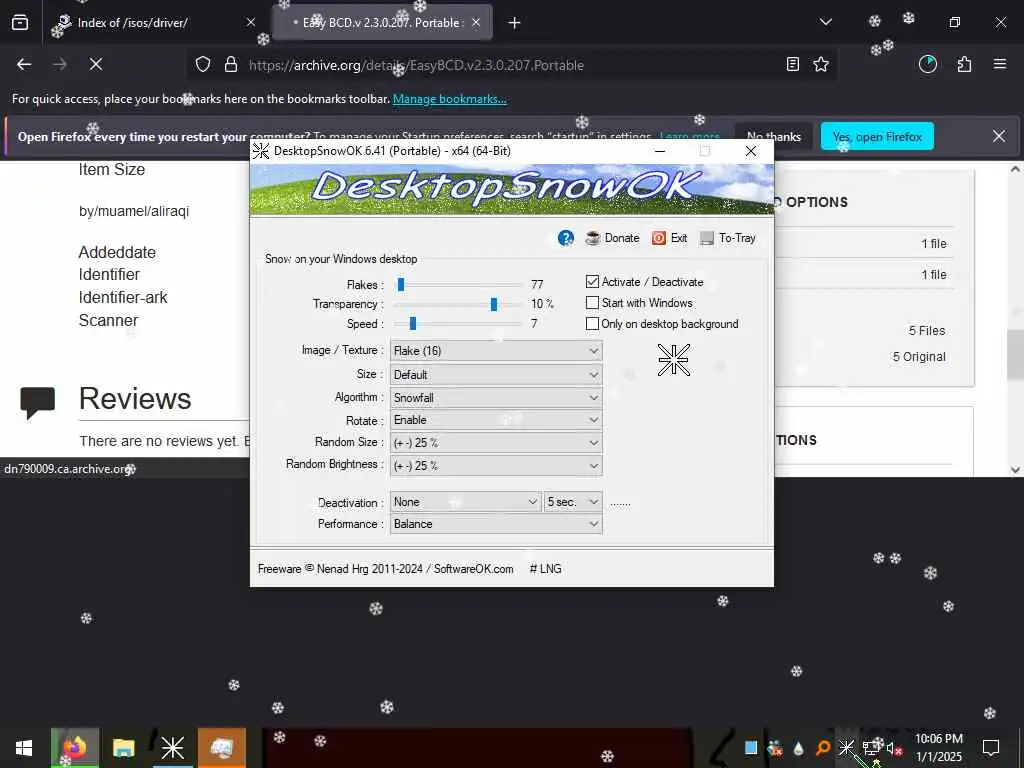The width and height of the screenshot is (1024, 768).
Task: Open the list all tabs chevron
Action: 826,22
